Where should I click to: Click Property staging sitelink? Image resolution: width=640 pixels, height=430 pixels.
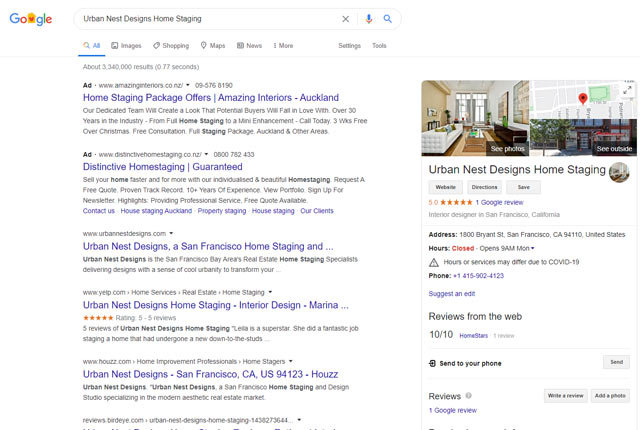pos(222,211)
